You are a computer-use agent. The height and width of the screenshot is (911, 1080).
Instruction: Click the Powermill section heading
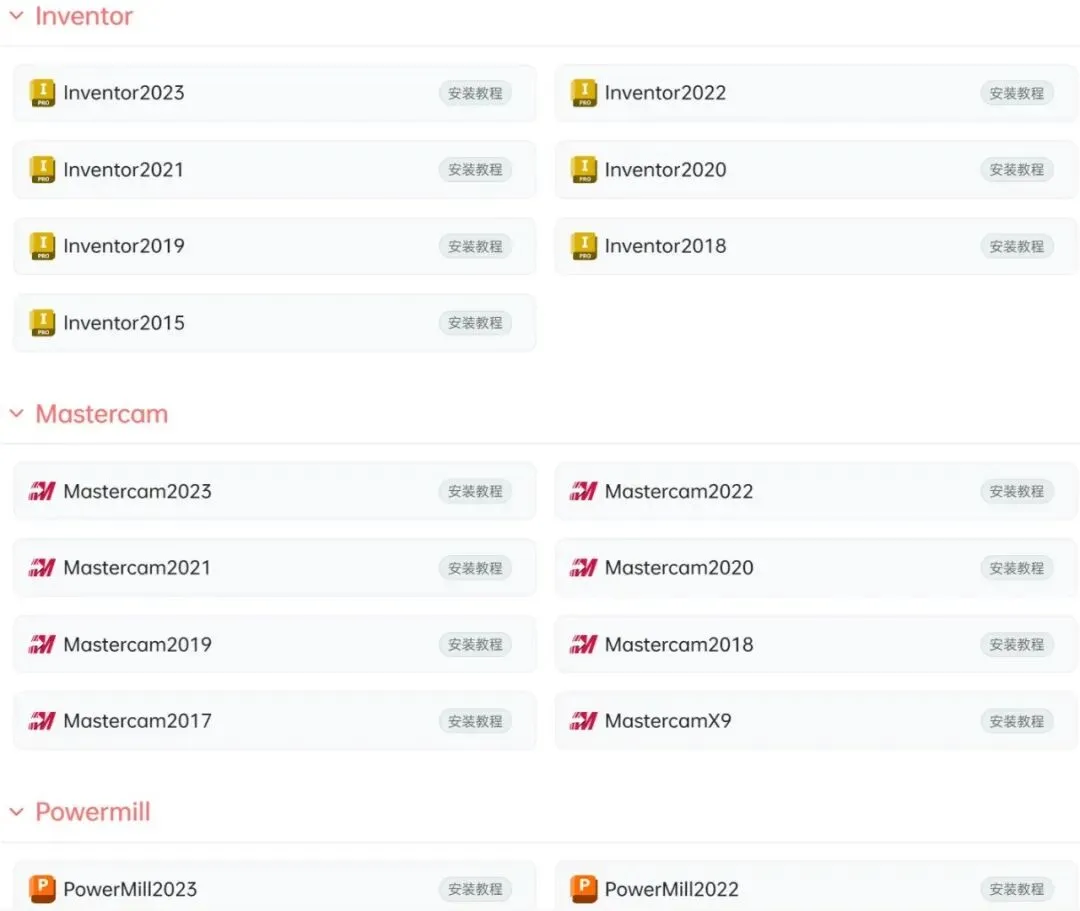[x=93, y=812]
